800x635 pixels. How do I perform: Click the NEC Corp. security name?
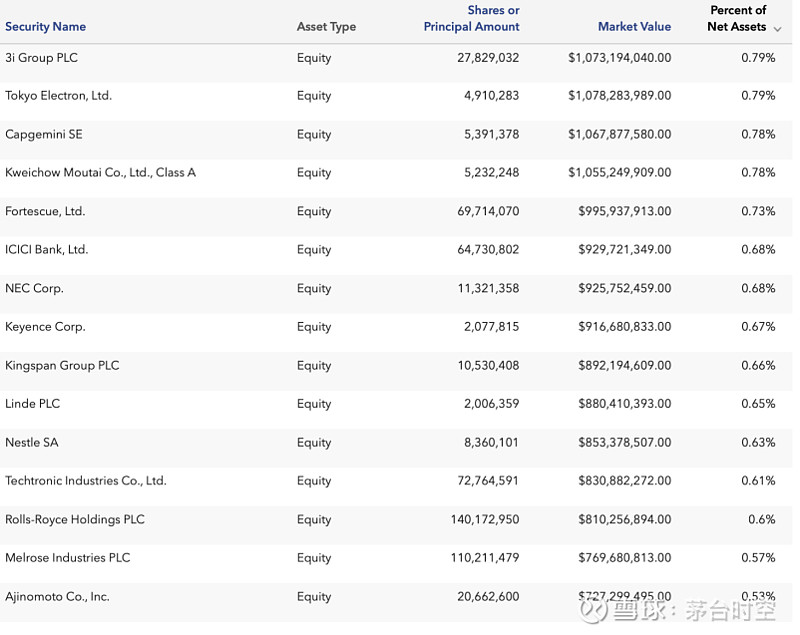(x=34, y=289)
